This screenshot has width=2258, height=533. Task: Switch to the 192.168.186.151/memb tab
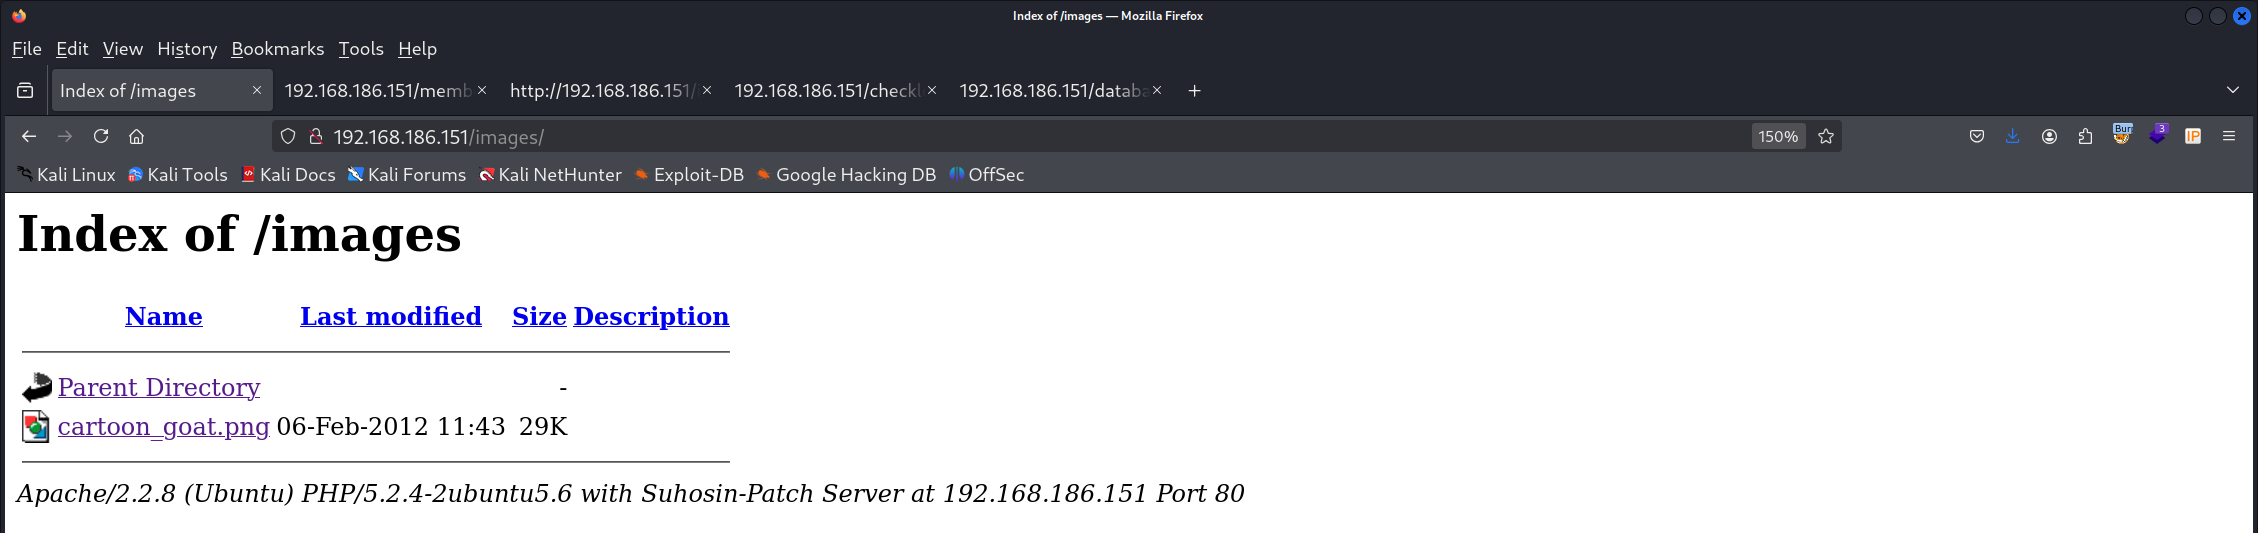pos(378,90)
